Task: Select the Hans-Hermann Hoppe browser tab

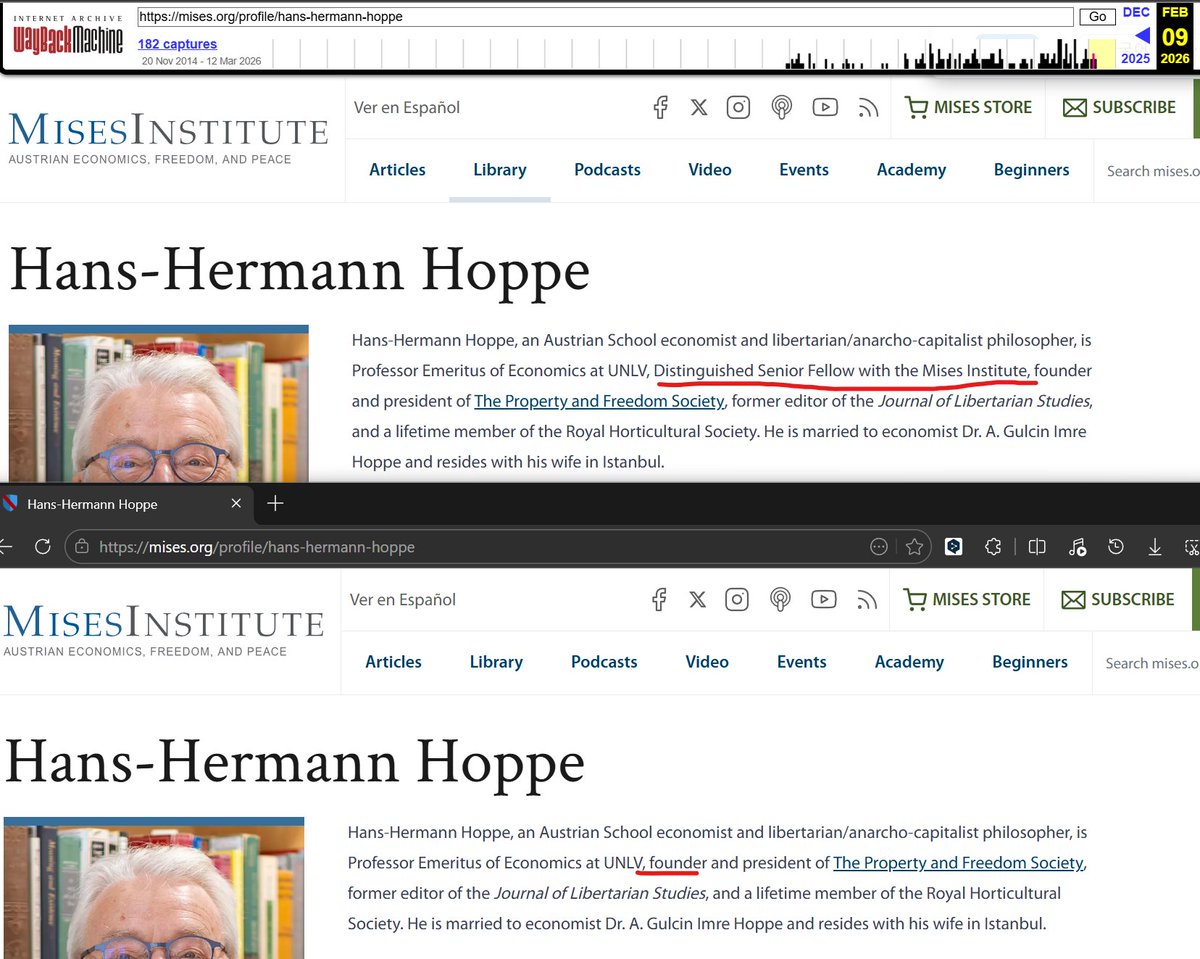Action: point(128,504)
